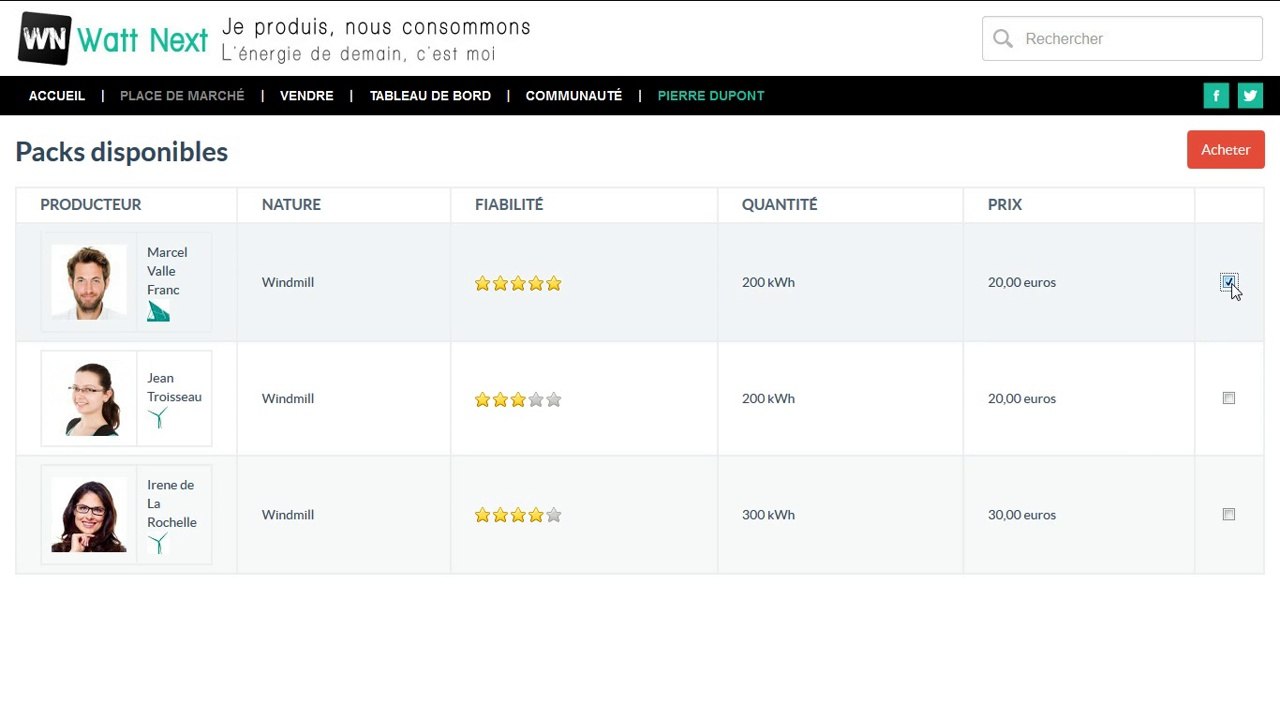Screen dimensions: 1280x720
Task: Click Marcel Valle Franc's sail icon
Action: (x=158, y=311)
